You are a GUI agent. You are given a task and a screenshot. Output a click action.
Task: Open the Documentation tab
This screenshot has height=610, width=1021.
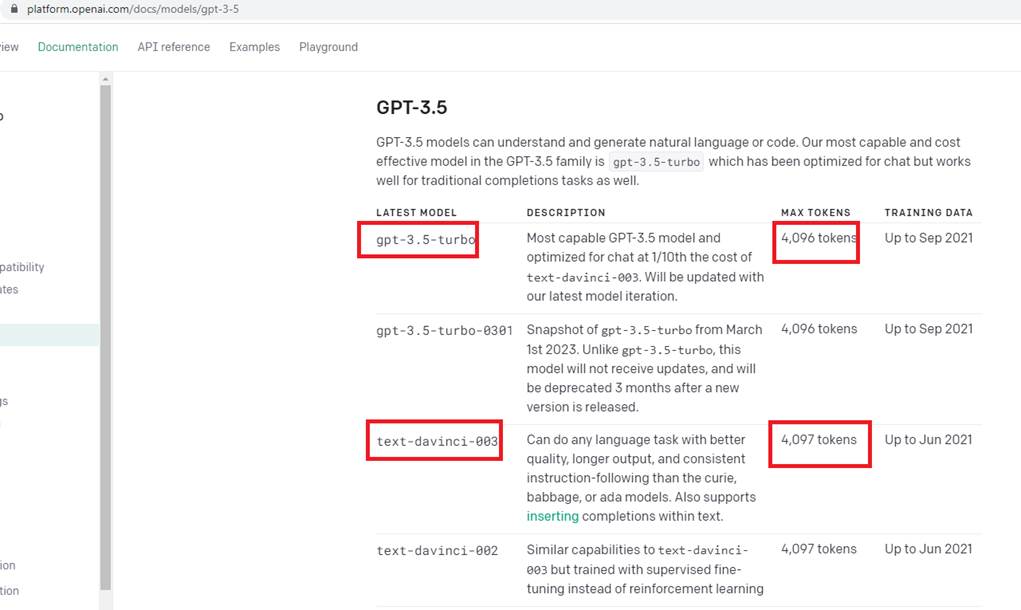[x=78, y=47]
